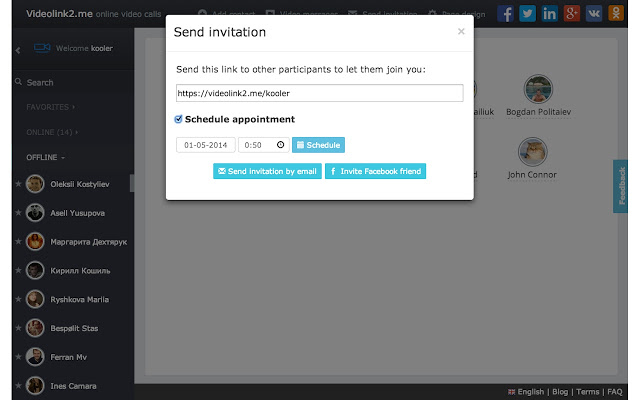This screenshot has width=640, height=400.
Task: Click the Twitter share icon
Action: tap(528, 14)
